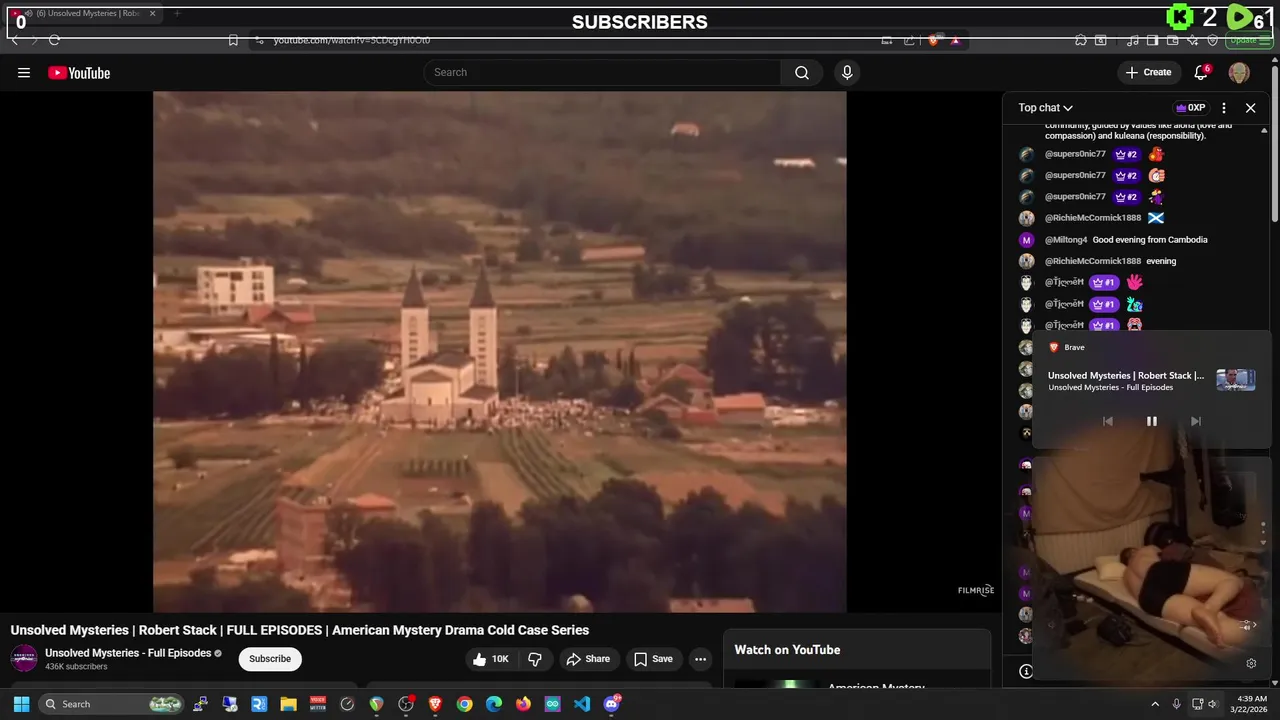1280x720 pixels.
Task: Open the Create button
Action: point(1148,72)
